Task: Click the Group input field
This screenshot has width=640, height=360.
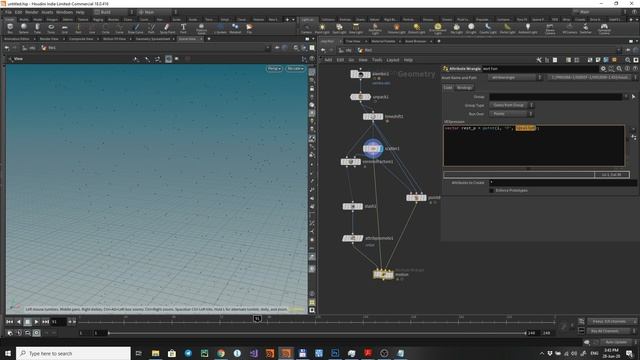Action: point(556,97)
